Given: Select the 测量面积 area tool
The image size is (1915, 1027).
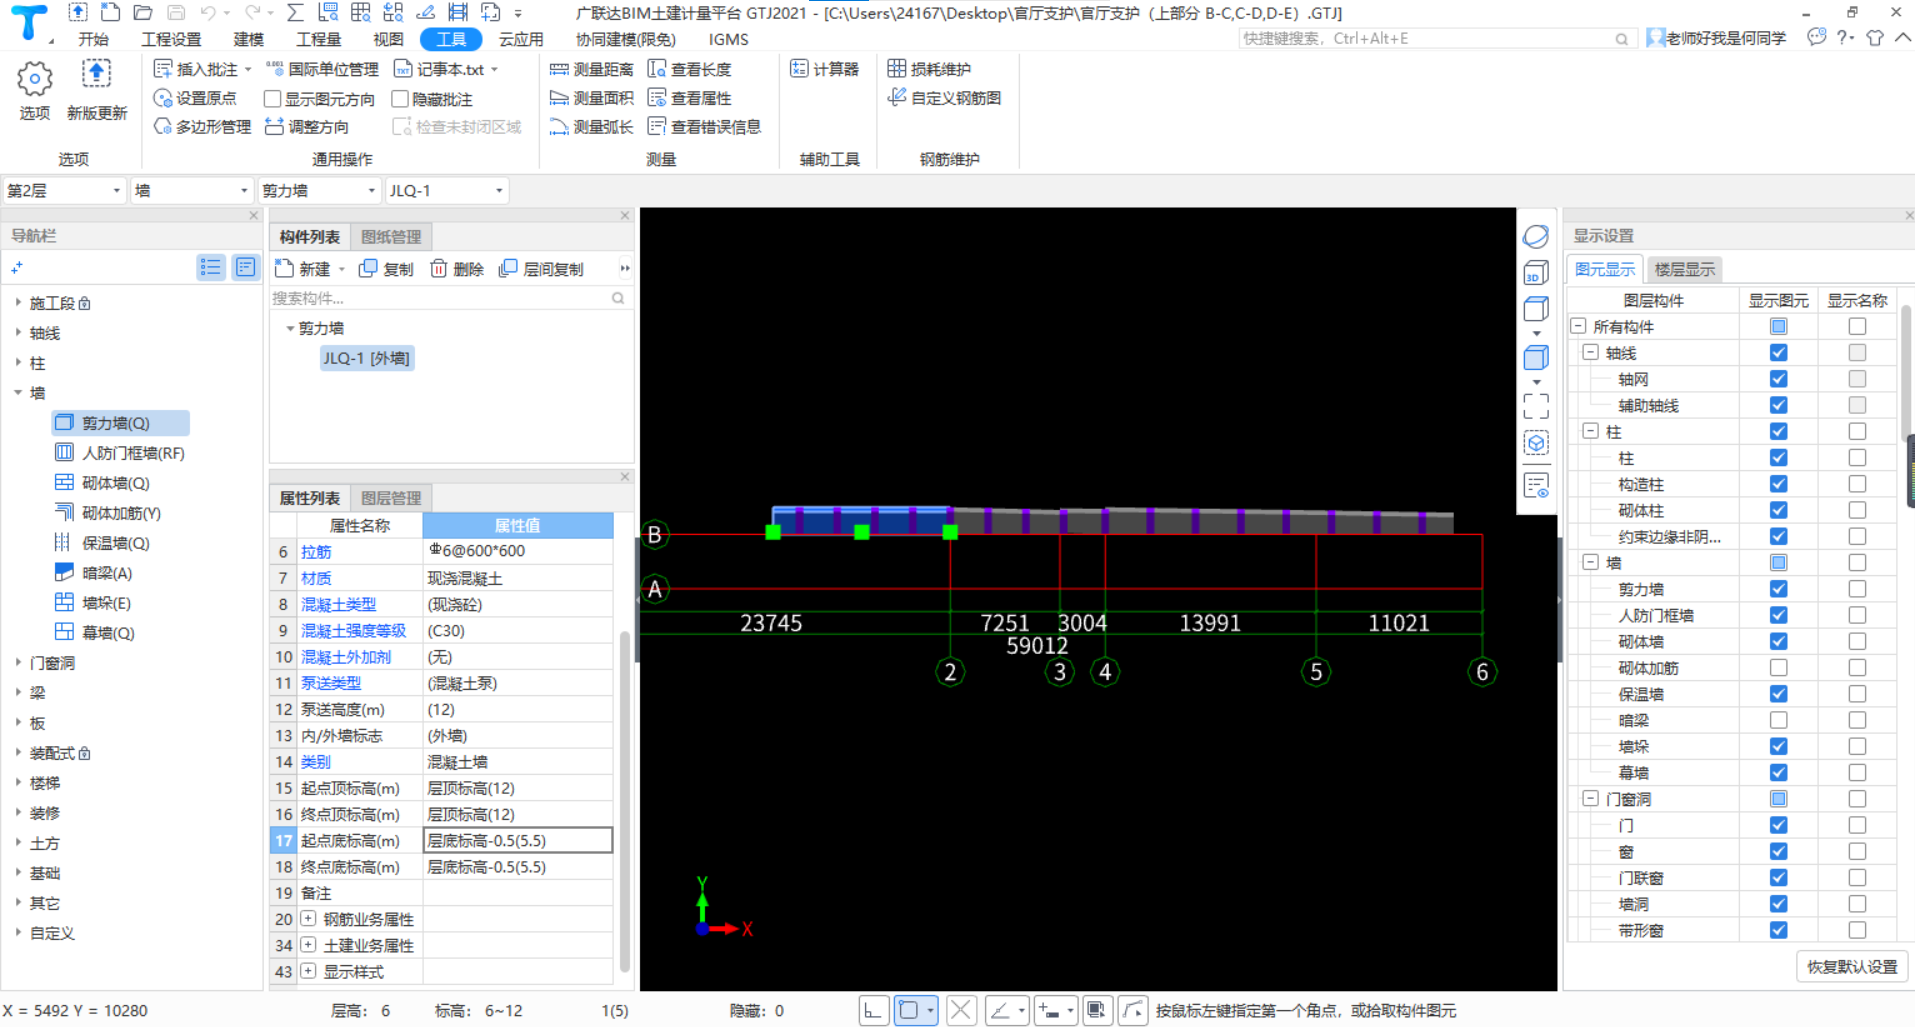Looking at the screenshot, I should (591, 98).
